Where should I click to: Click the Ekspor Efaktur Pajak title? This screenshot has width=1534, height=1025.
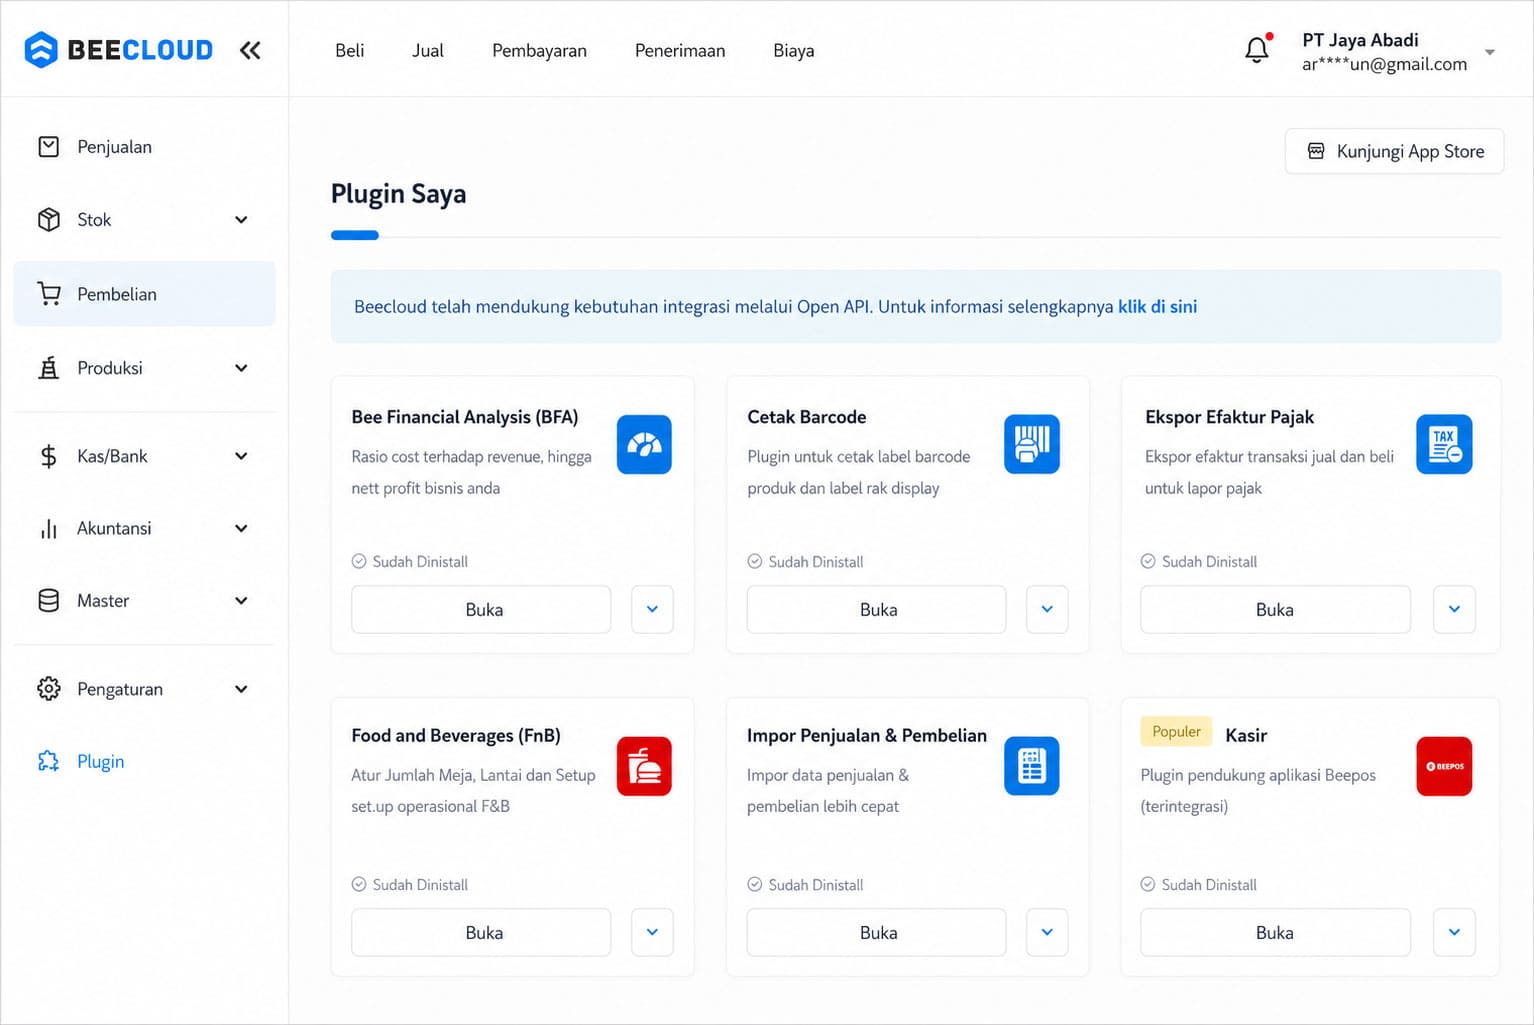click(x=1229, y=417)
